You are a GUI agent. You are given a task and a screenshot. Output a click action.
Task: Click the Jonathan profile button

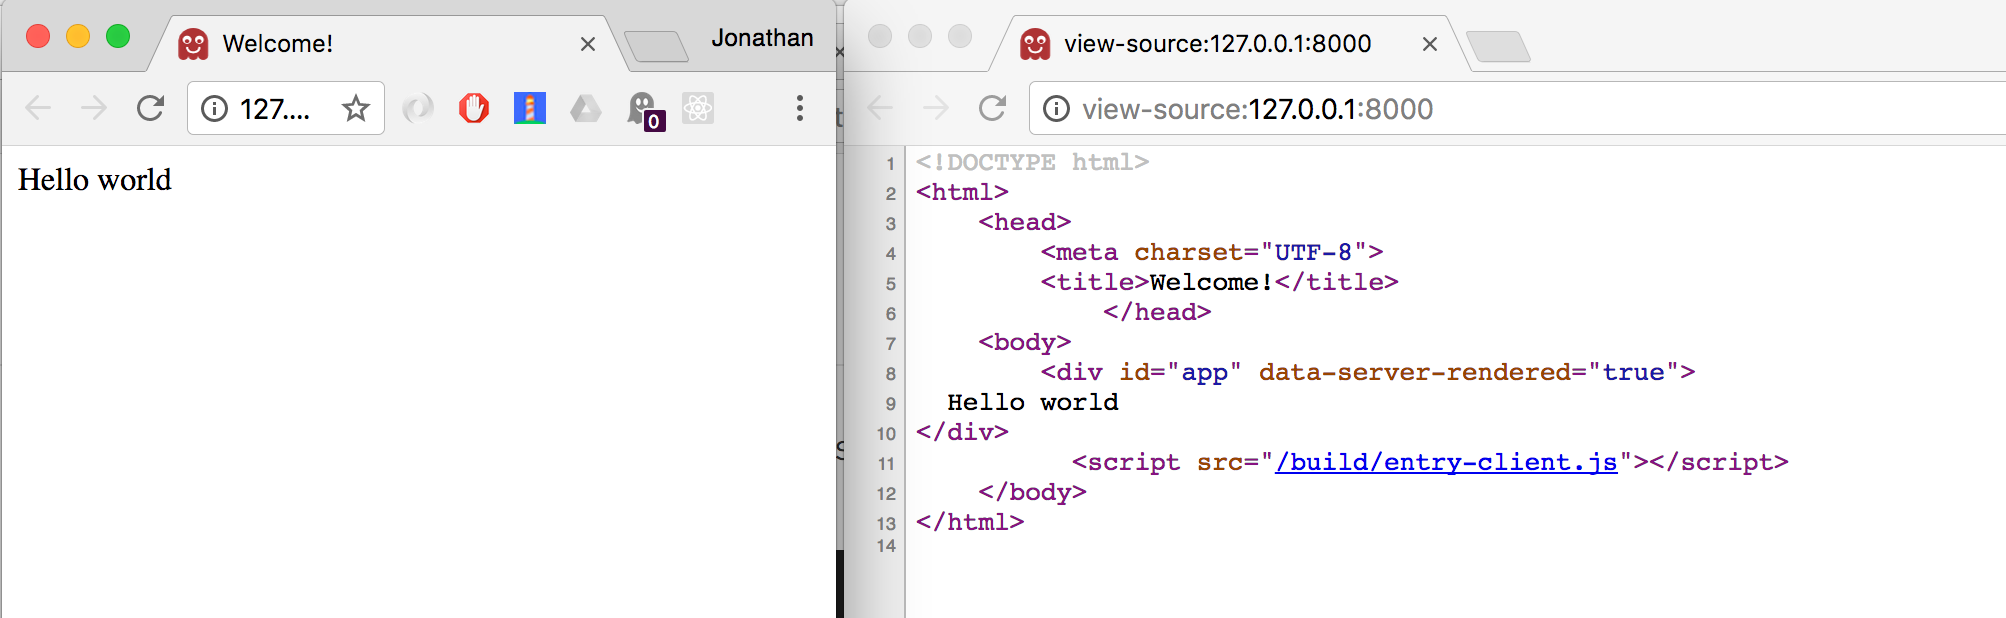(x=762, y=38)
